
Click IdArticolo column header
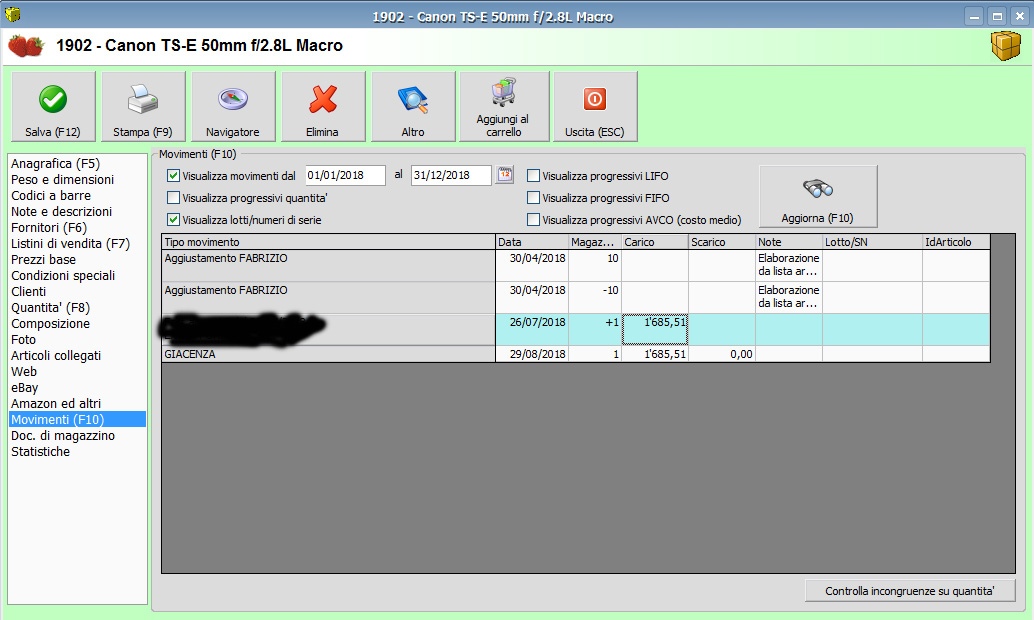point(956,242)
